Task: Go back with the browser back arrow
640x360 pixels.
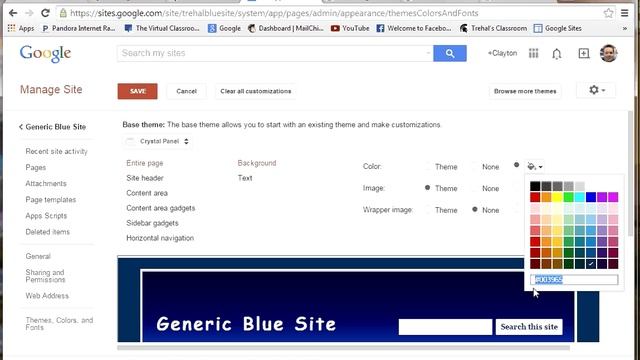Action: coord(13,13)
